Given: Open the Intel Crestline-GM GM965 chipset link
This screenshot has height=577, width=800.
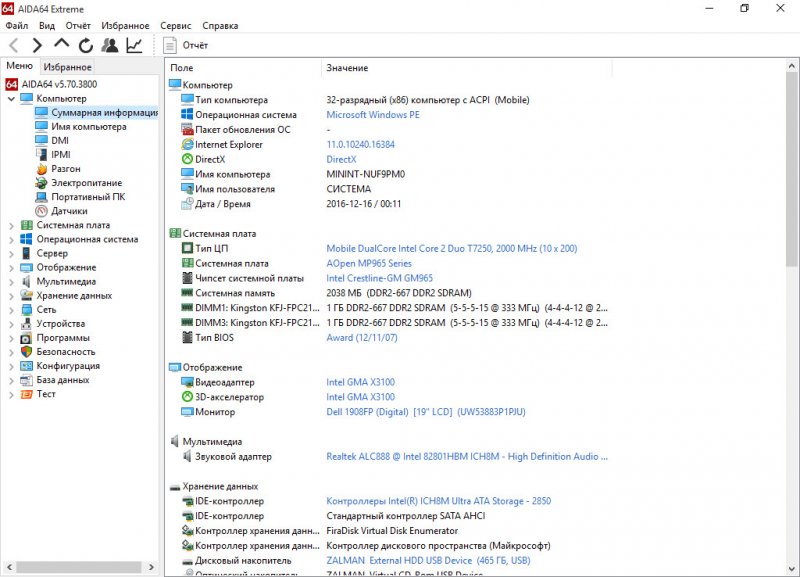Looking at the screenshot, I should [x=379, y=278].
